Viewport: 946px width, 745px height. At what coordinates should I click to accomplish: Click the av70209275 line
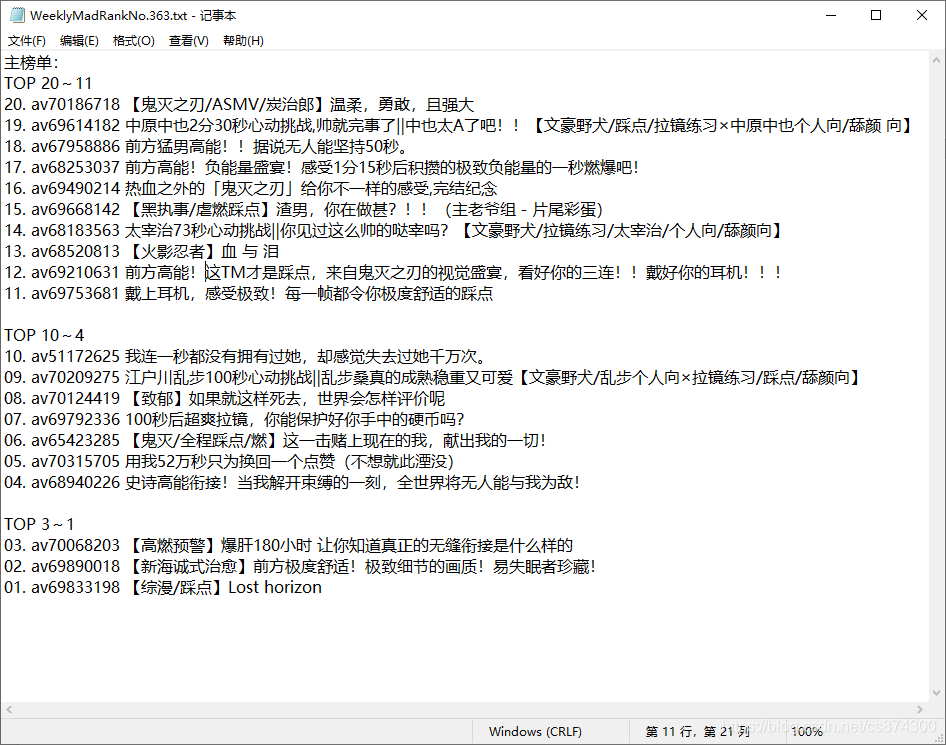433,378
